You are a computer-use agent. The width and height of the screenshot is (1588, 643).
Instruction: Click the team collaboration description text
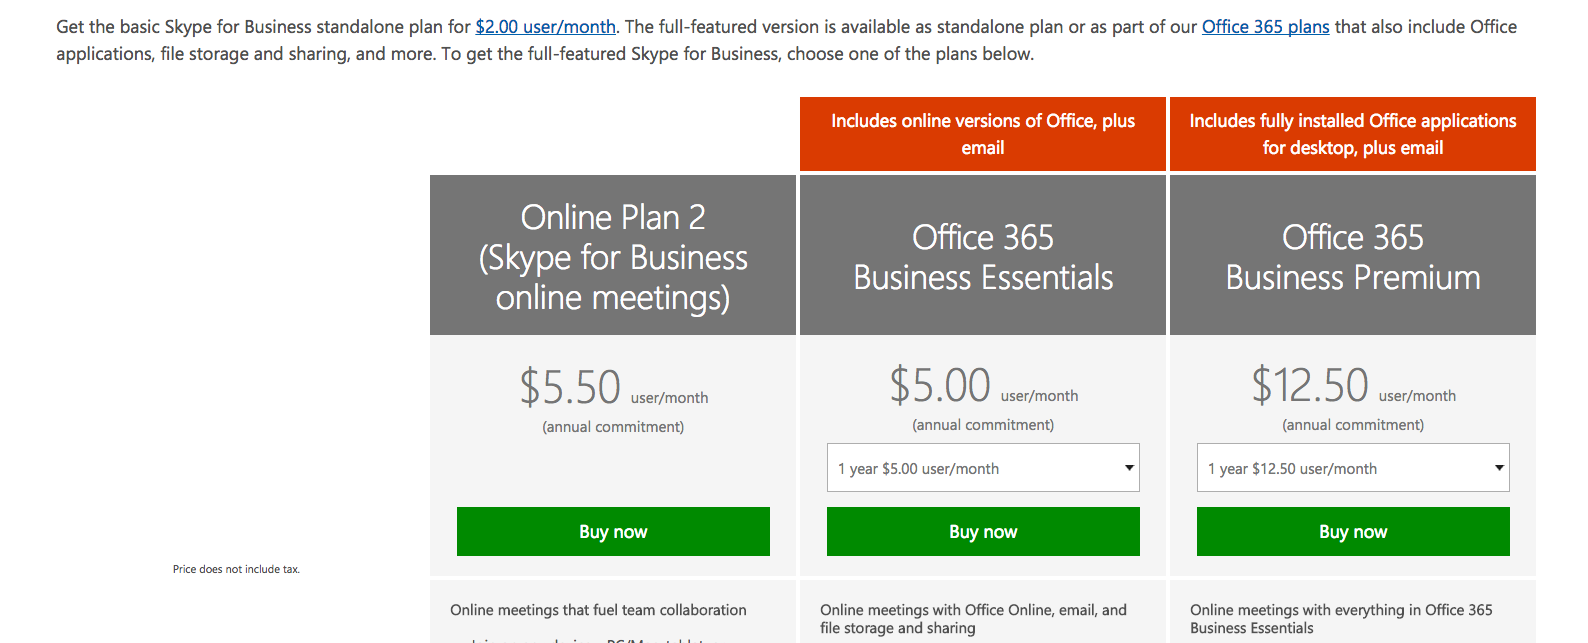598,610
